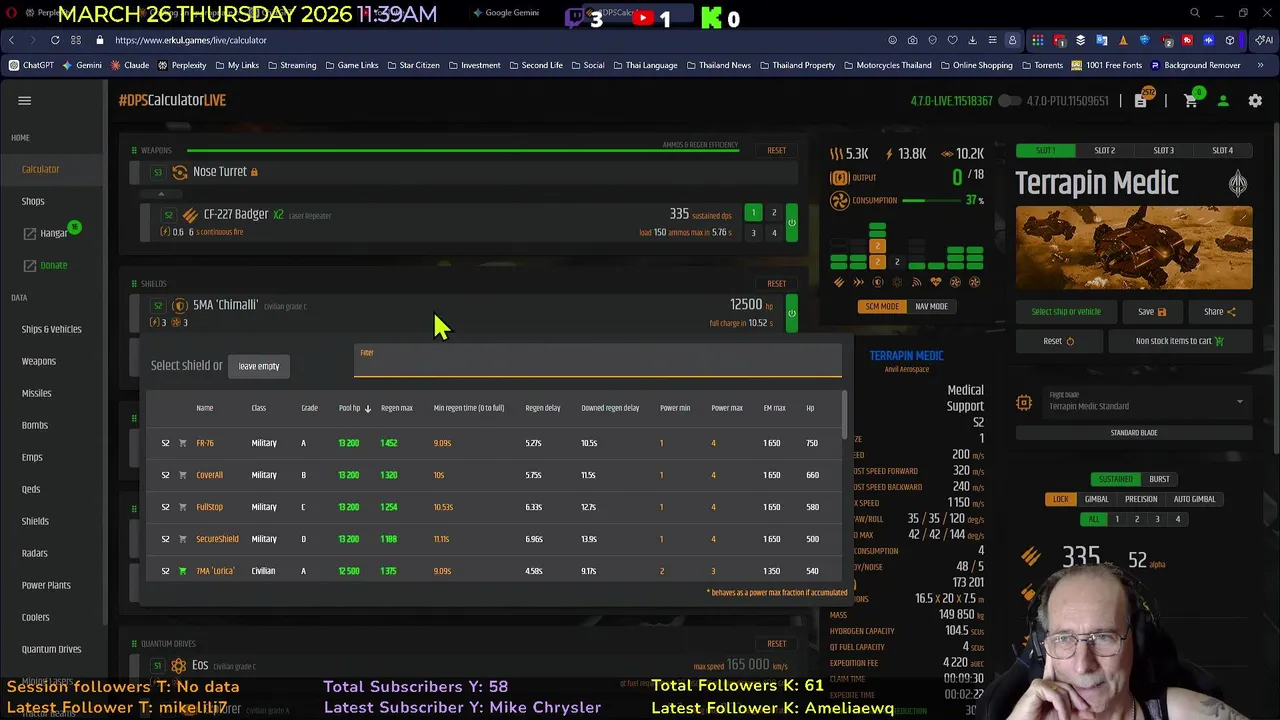The image size is (1280, 720).
Task: Open the Thailand Property bookmarks folder
Action: (x=796, y=65)
